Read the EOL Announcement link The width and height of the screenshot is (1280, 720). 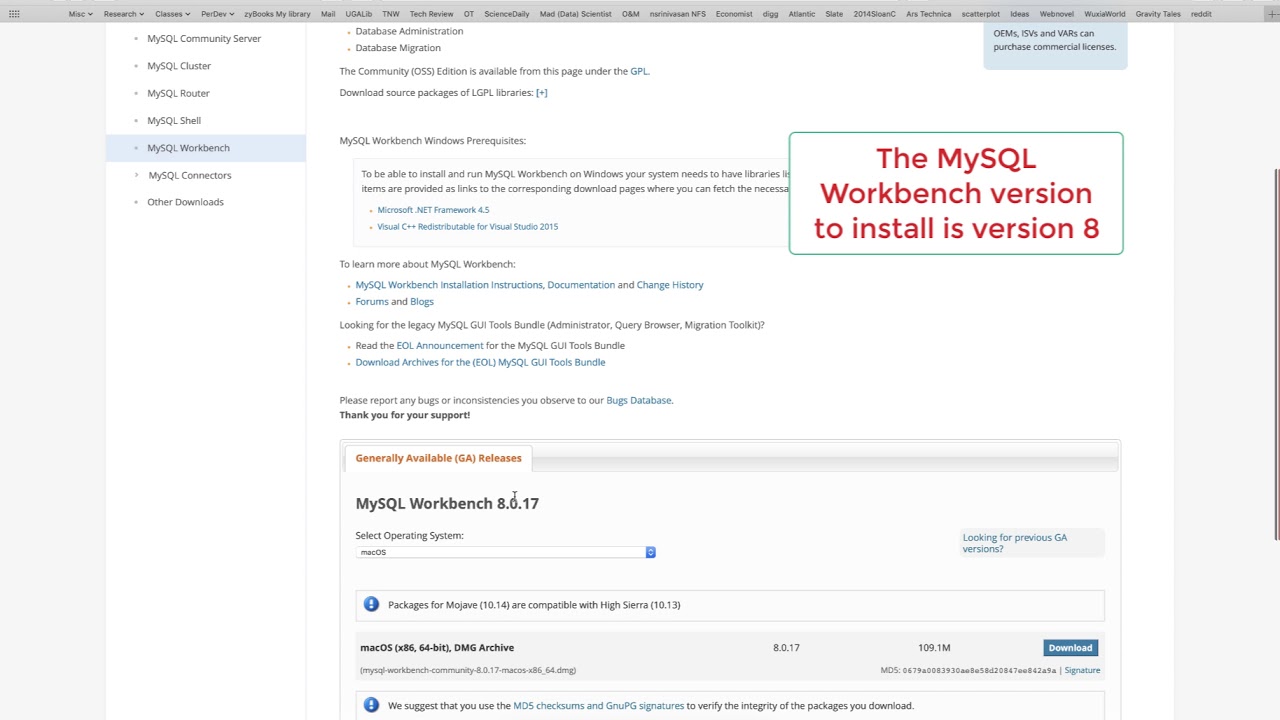point(440,346)
